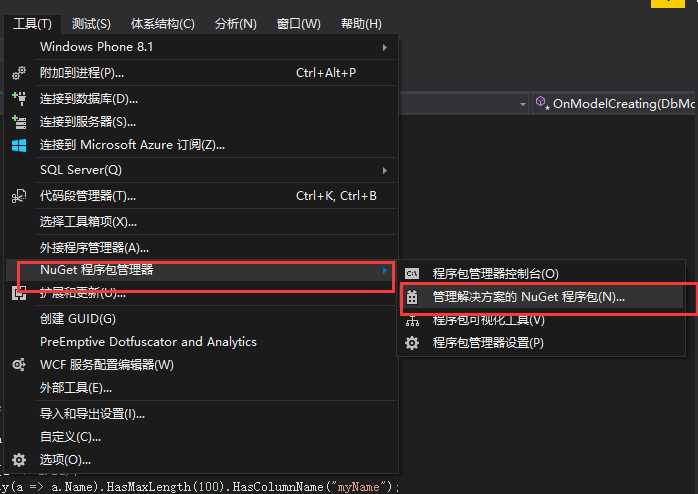Choose 选项(O)... menu entry
Image resolution: width=698 pixels, height=494 pixels.
click(x=201, y=460)
